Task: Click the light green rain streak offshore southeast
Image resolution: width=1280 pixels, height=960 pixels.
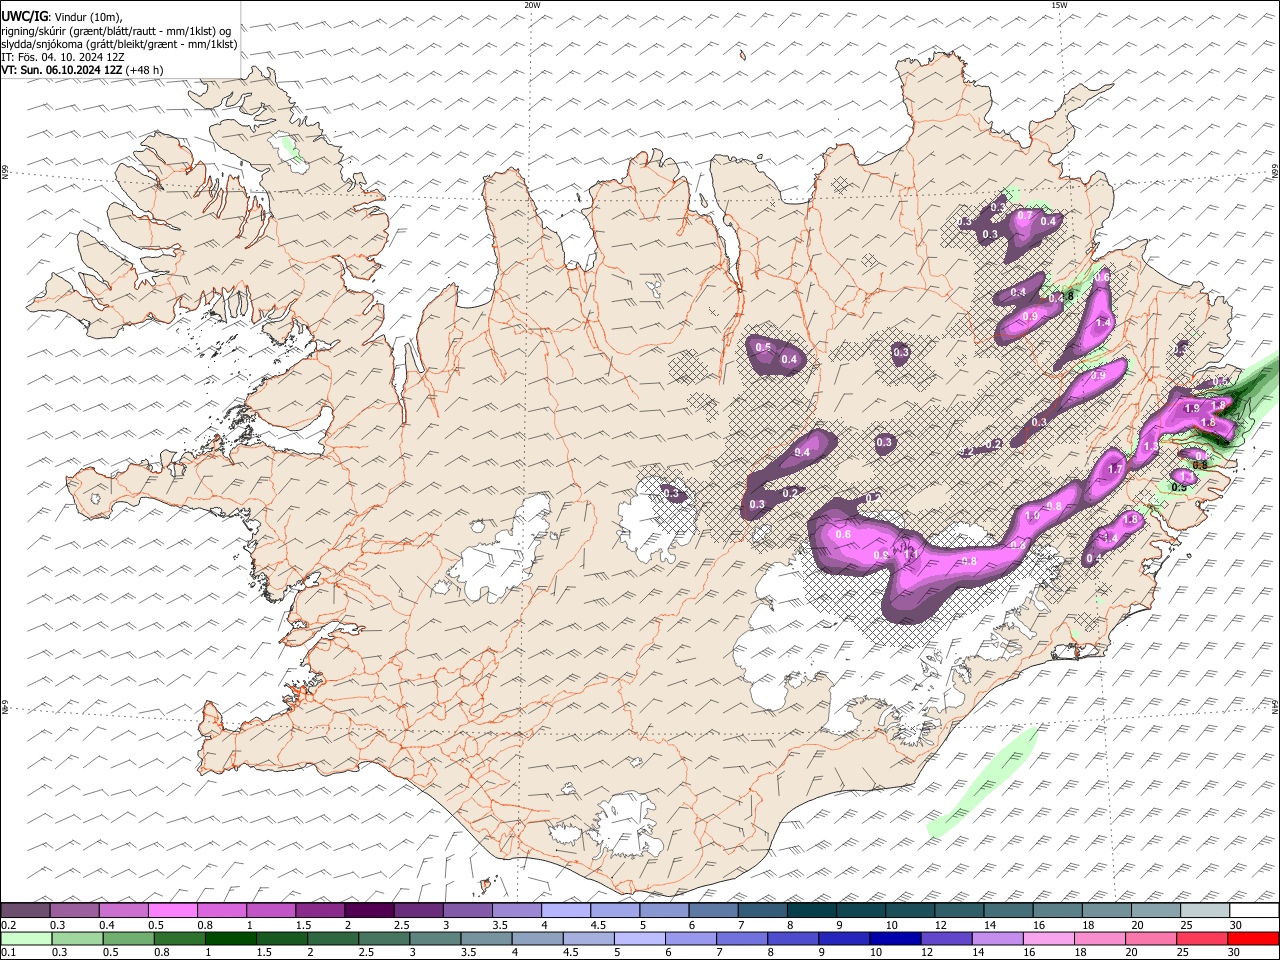Action: pyautogui.click(x=983, y=783)
